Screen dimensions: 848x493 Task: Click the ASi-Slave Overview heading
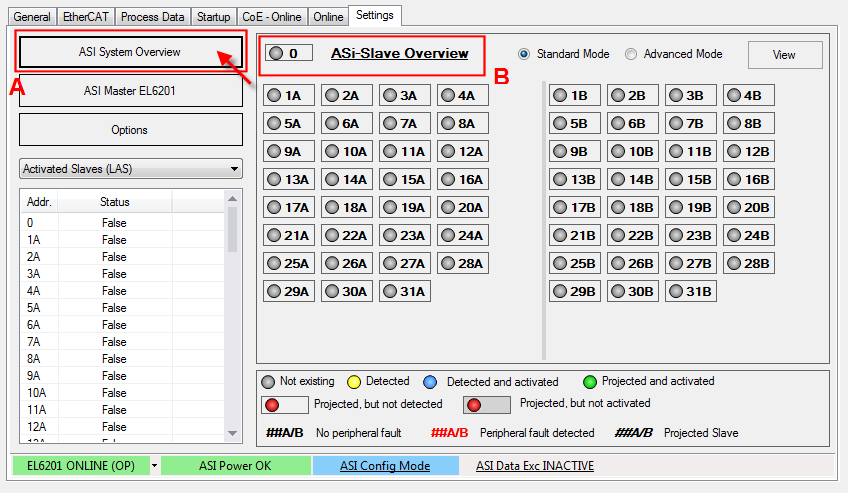tap(400, 53)
